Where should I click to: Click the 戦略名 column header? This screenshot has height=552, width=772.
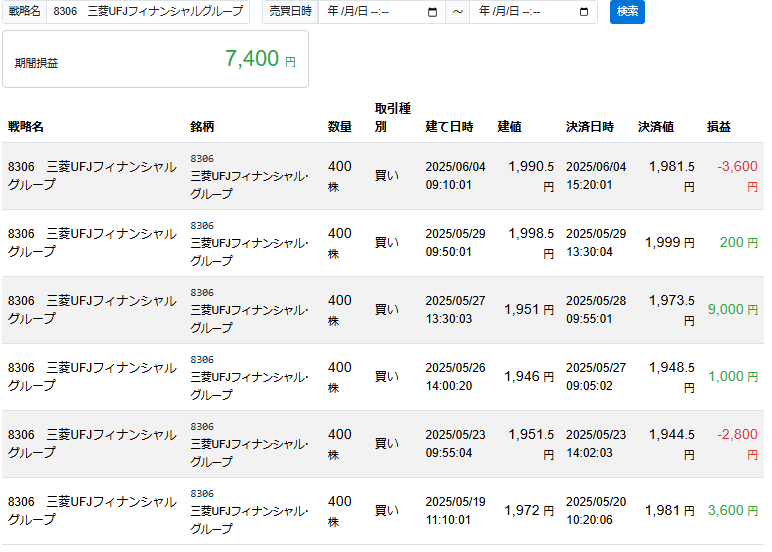click(x=26, y=127)
